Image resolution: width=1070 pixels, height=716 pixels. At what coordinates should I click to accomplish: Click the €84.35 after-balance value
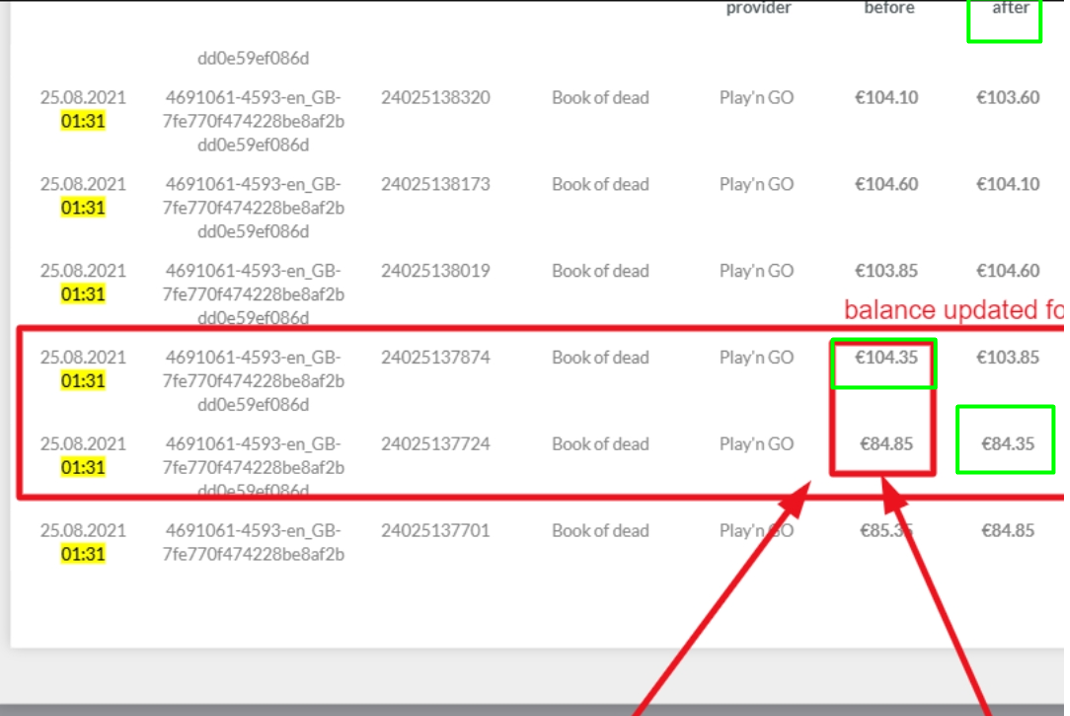(1007, 444)
